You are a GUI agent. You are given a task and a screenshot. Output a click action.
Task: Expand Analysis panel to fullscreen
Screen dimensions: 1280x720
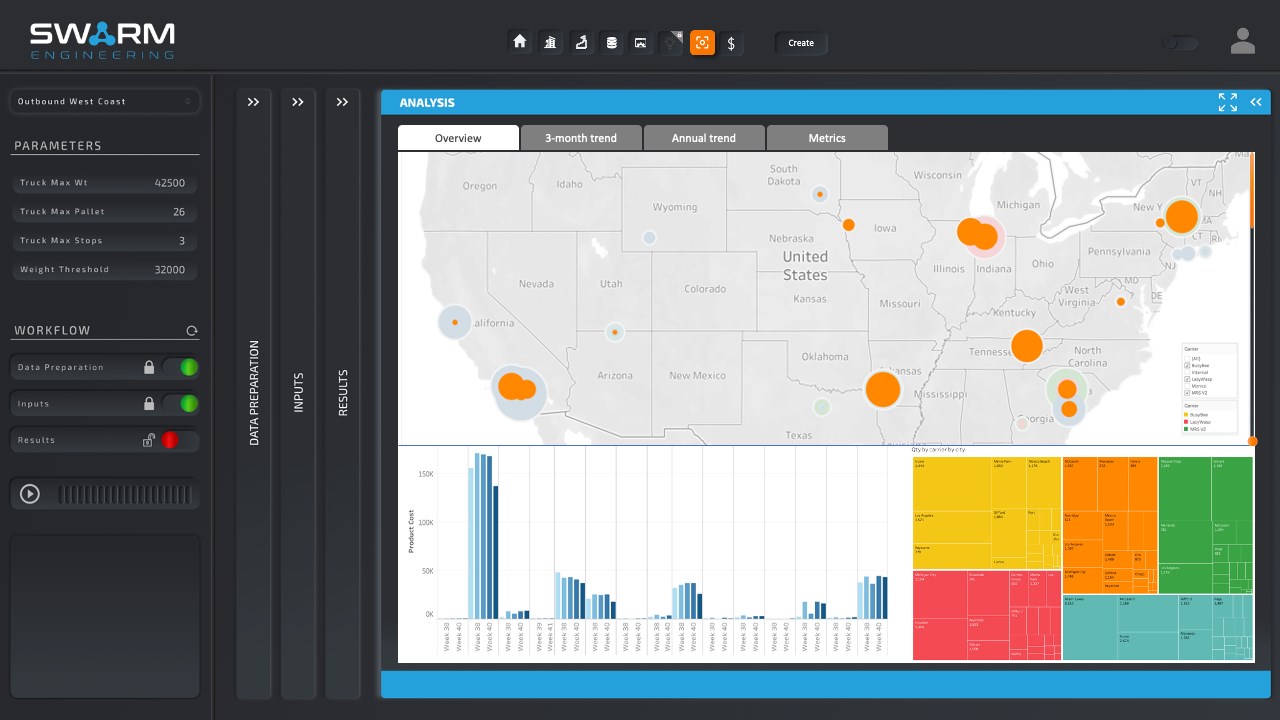(1228, 102)
